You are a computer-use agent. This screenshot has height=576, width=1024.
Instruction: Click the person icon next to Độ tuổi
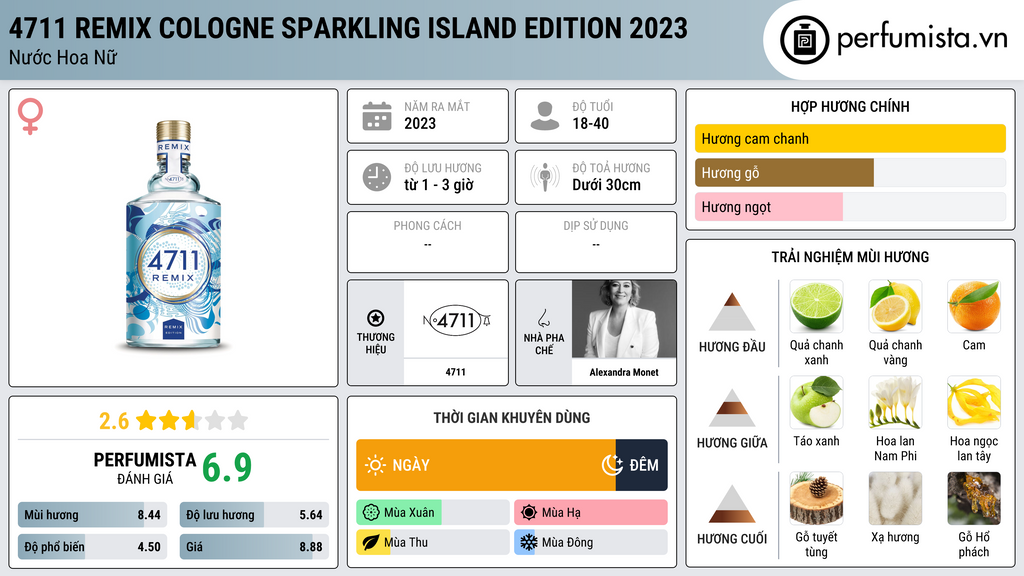[545, 116]
